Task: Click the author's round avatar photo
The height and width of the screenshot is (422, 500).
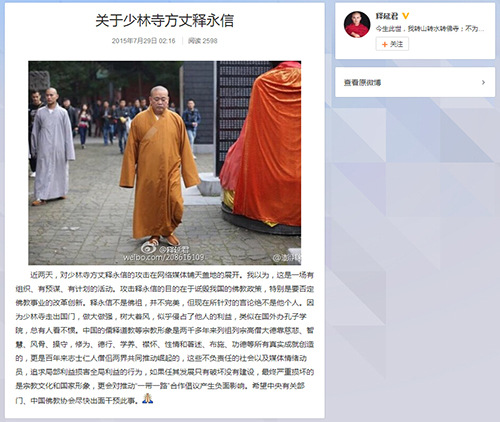Action: click(x=357, y=24)
